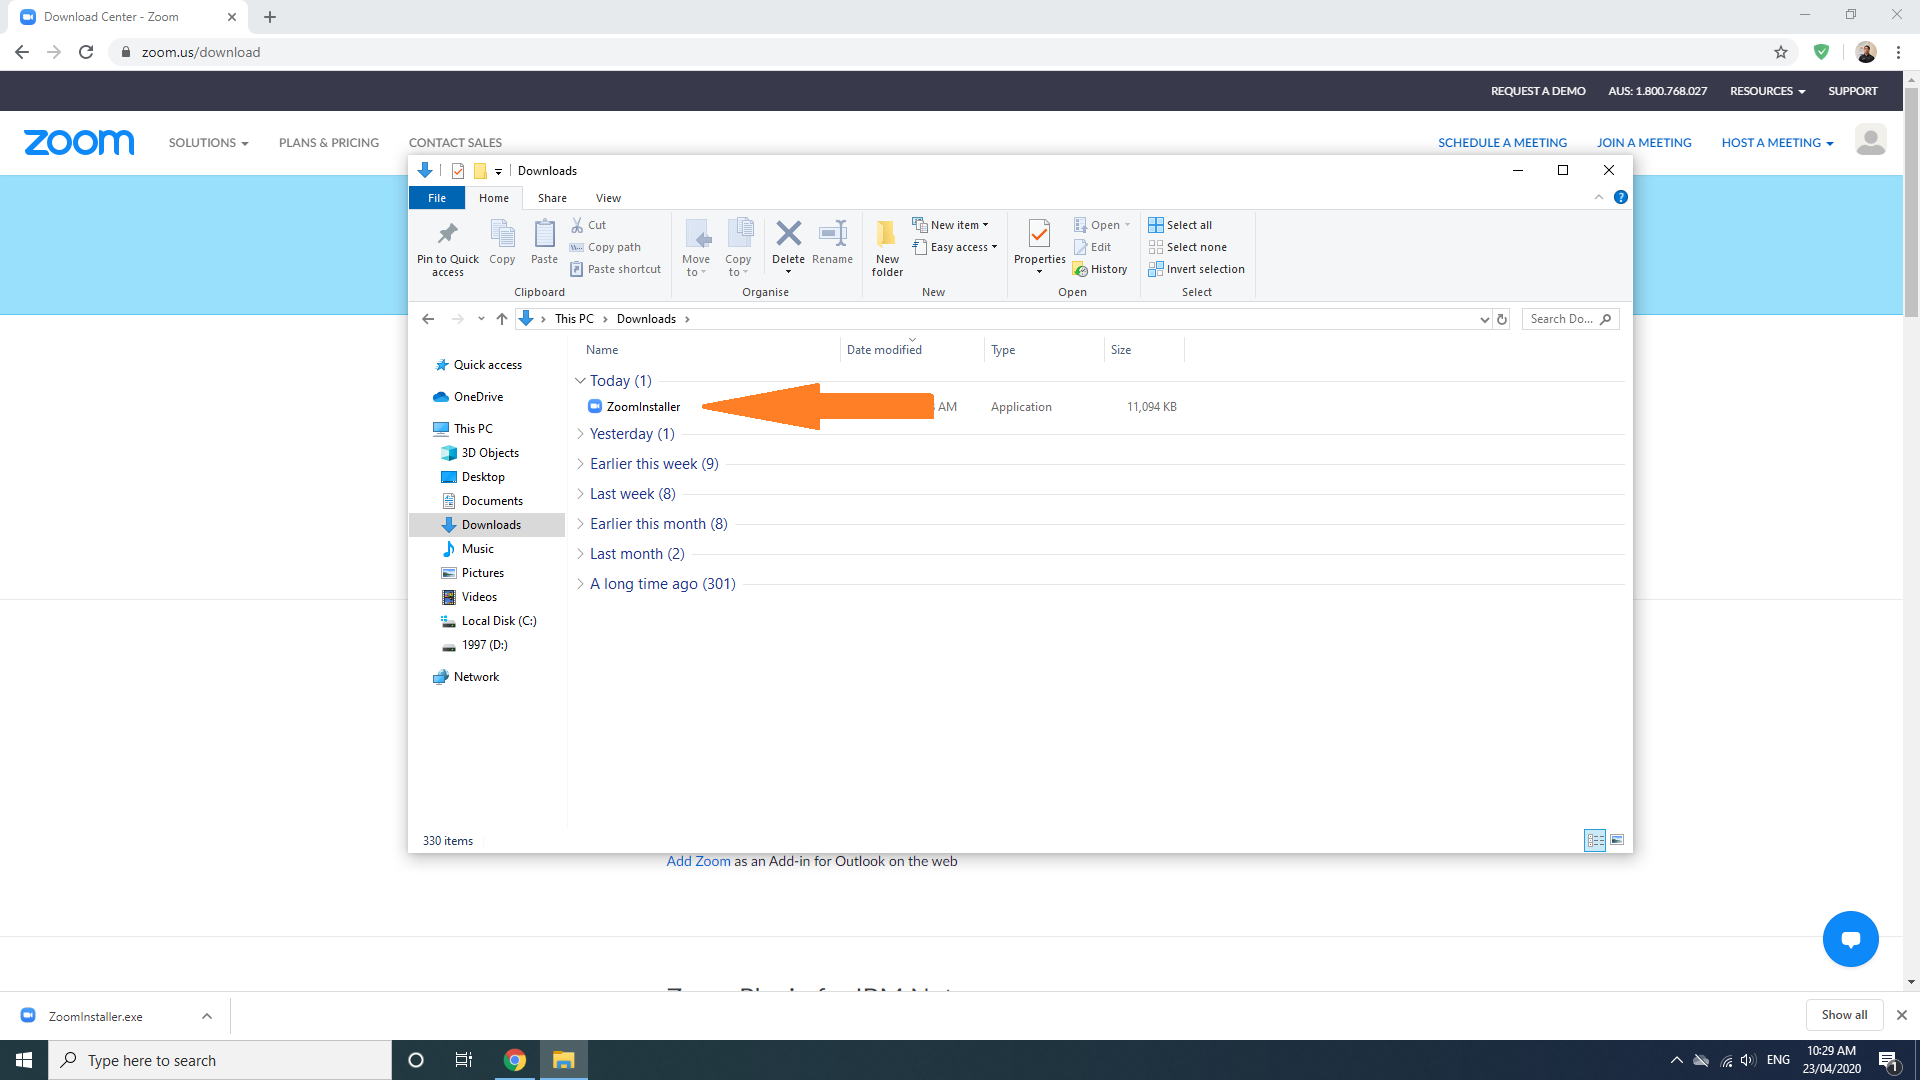Click Join a Meeting link on Zoom page
This screenshot has width=1920, height=1080.
[1644, 143]
